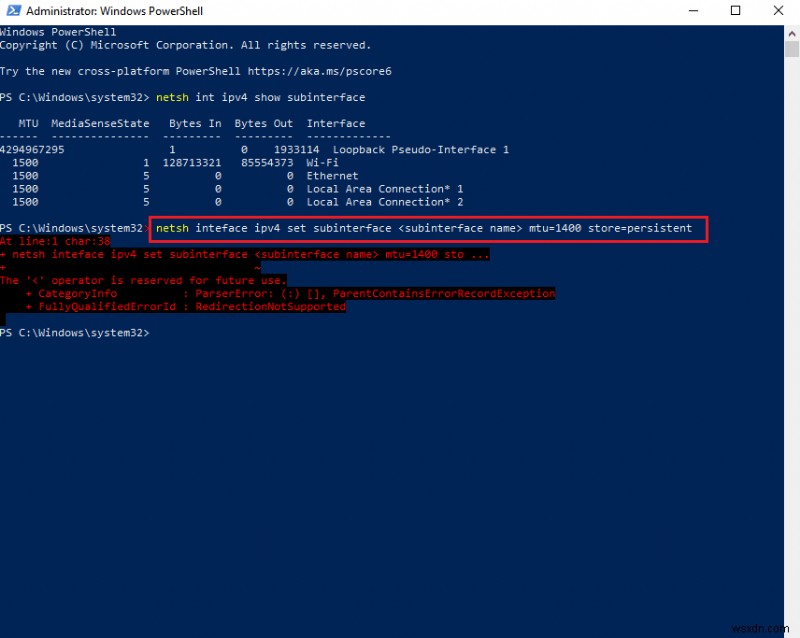Click the 'netsh int ipv4 show subinterface' command

(x=260, y=97)
